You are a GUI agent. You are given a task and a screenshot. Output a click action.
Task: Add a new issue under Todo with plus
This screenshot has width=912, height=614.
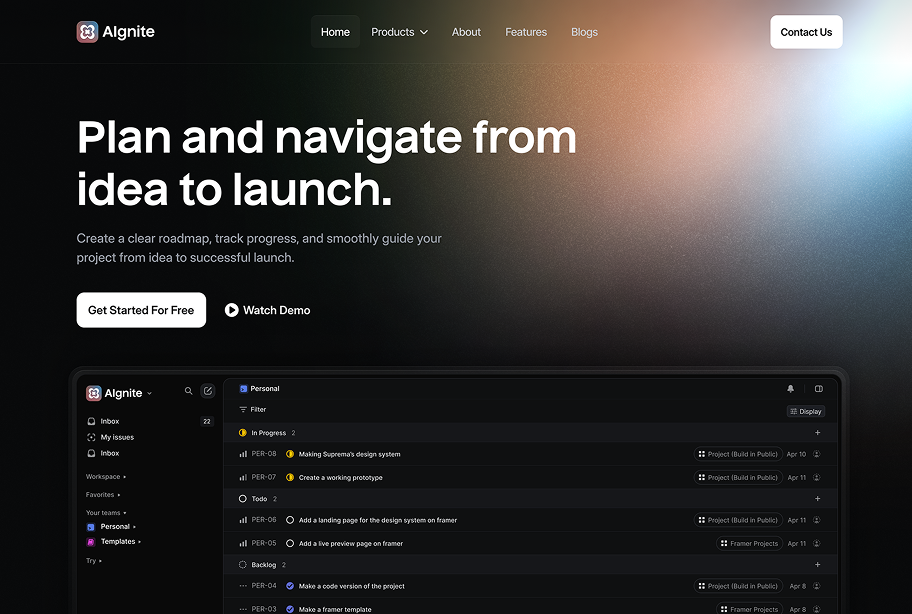point(819,498)
